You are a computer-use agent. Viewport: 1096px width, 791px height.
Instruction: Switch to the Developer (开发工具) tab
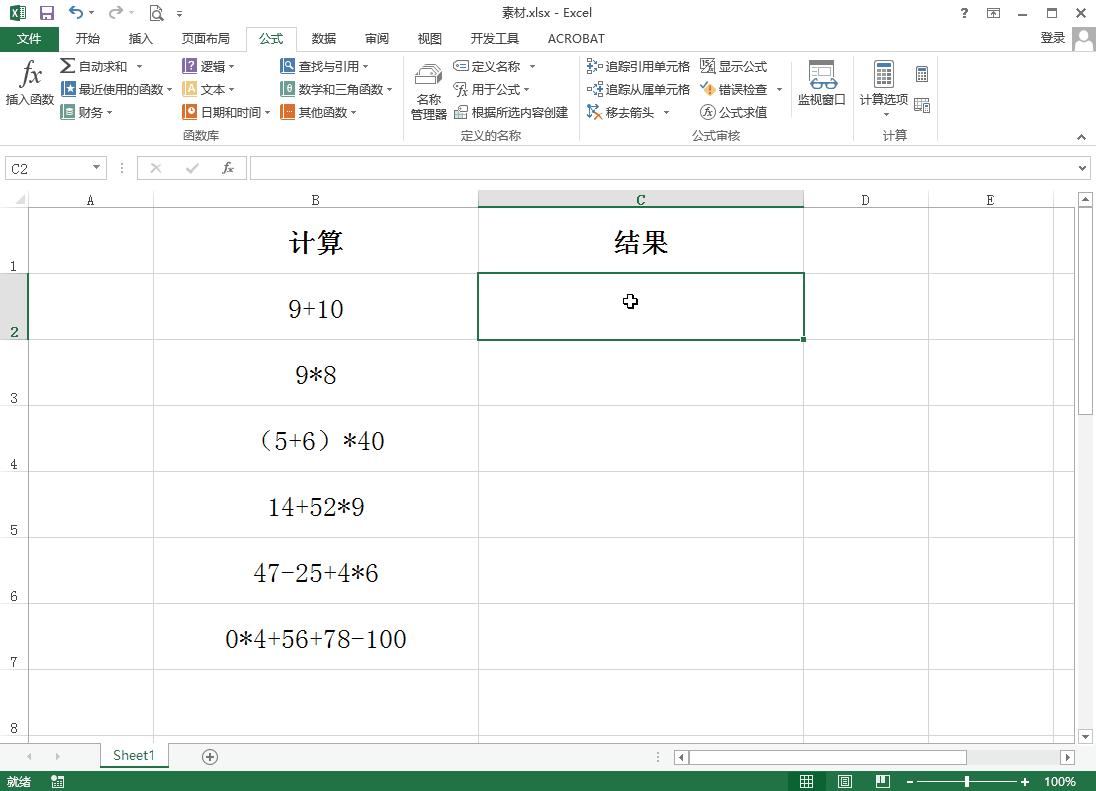coord(494,38)
